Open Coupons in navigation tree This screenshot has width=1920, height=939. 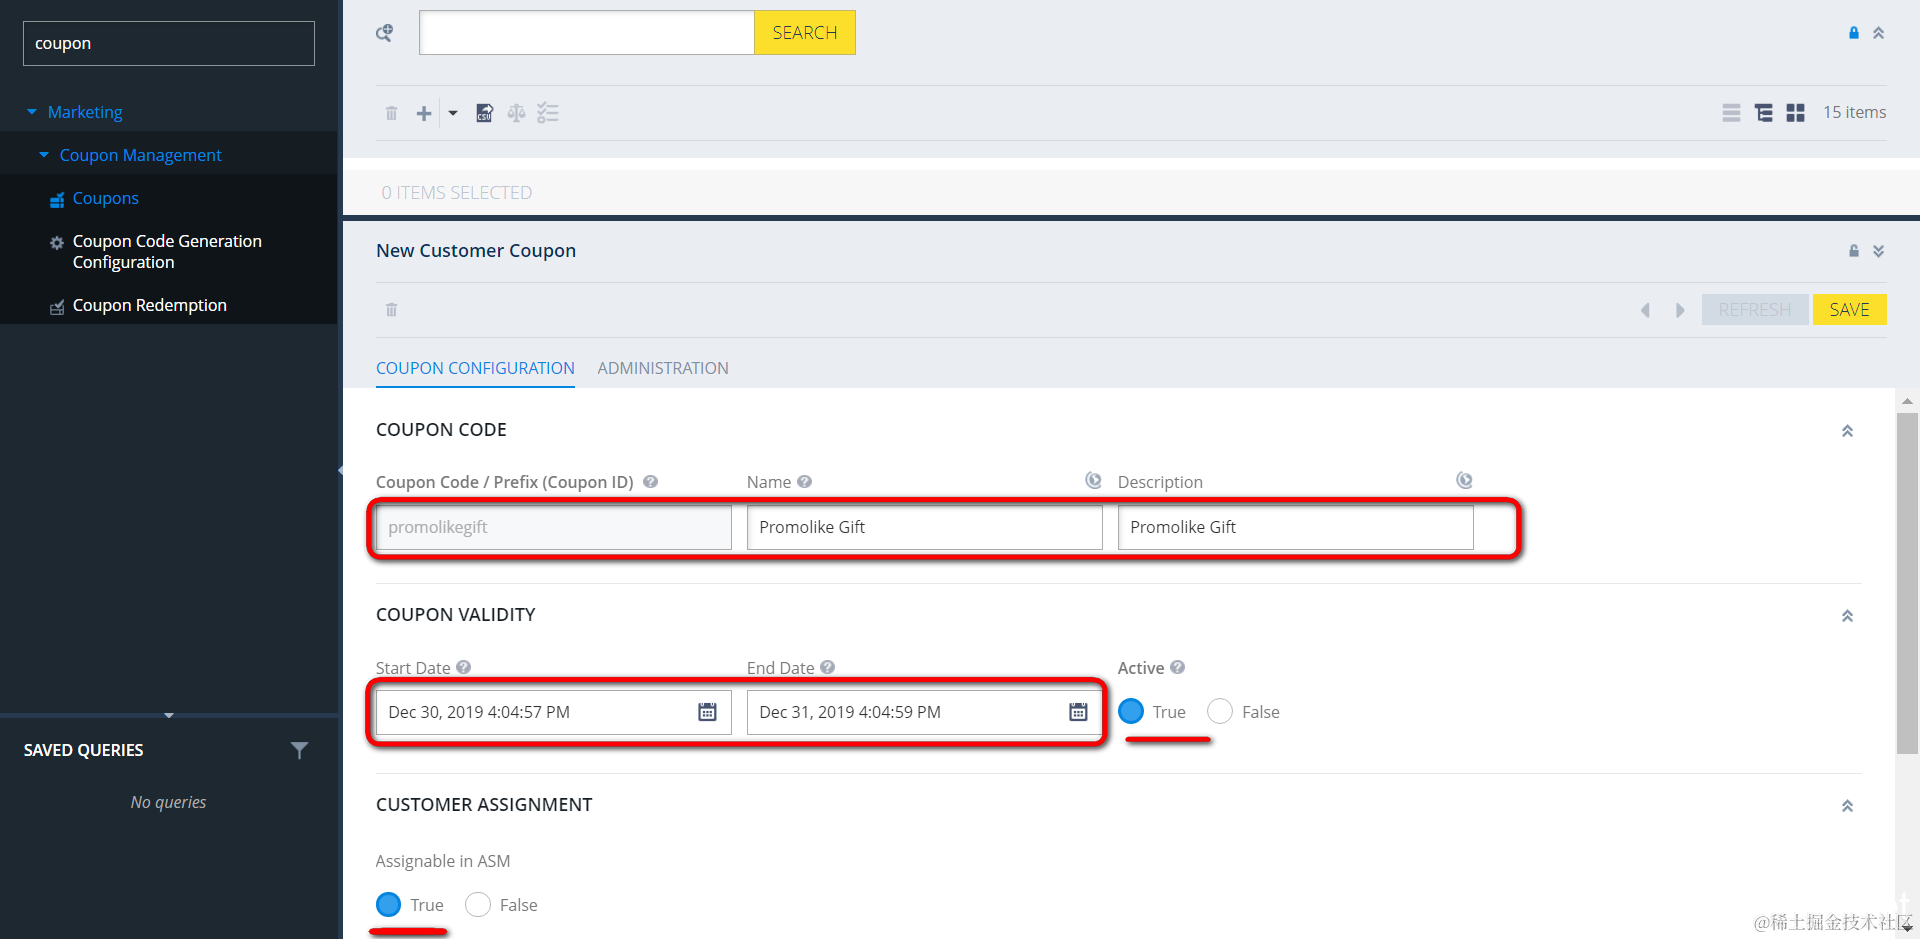105,198
